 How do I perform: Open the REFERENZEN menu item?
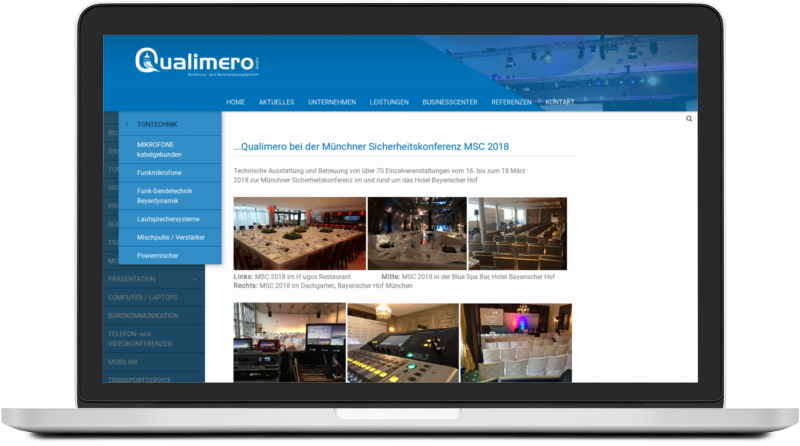(511, 102)
